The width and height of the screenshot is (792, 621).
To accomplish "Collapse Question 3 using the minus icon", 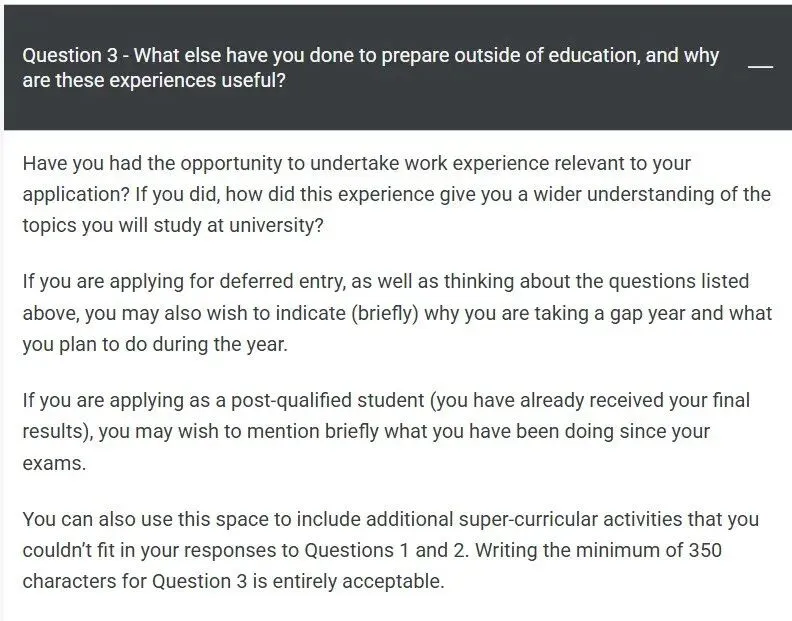I will [760, 66].
